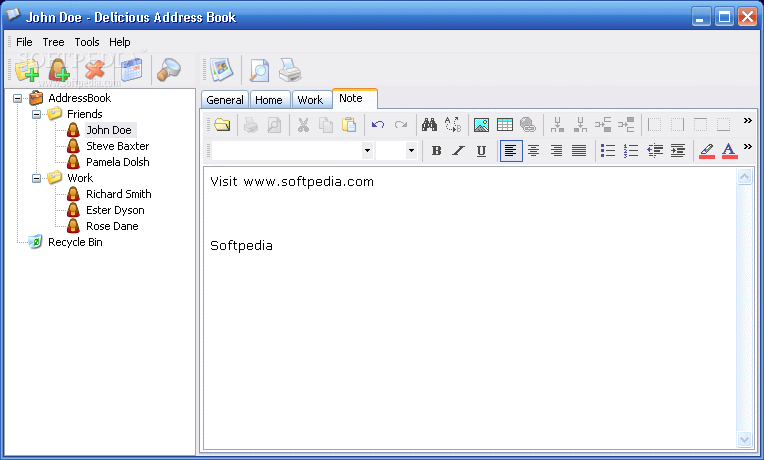Open the File menu
764x460 pixels.
point(24,42)
